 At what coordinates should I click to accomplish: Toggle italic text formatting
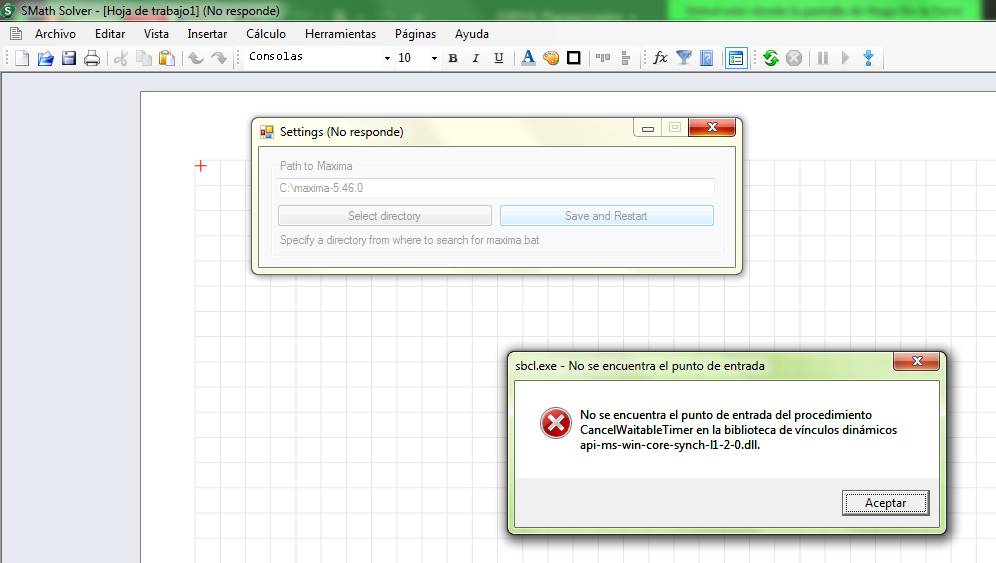pyautogui.click(x=476, y=58)
